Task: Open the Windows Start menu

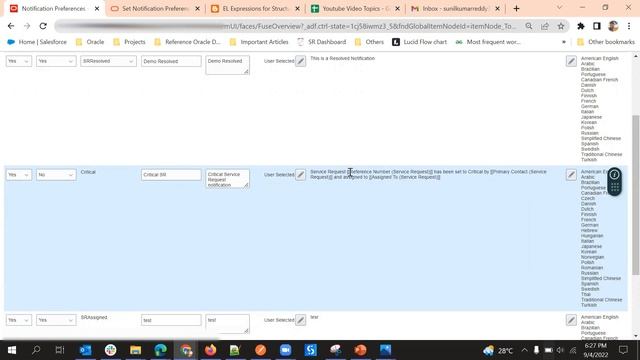Action: pyautogui.click(x=12, y=350)
